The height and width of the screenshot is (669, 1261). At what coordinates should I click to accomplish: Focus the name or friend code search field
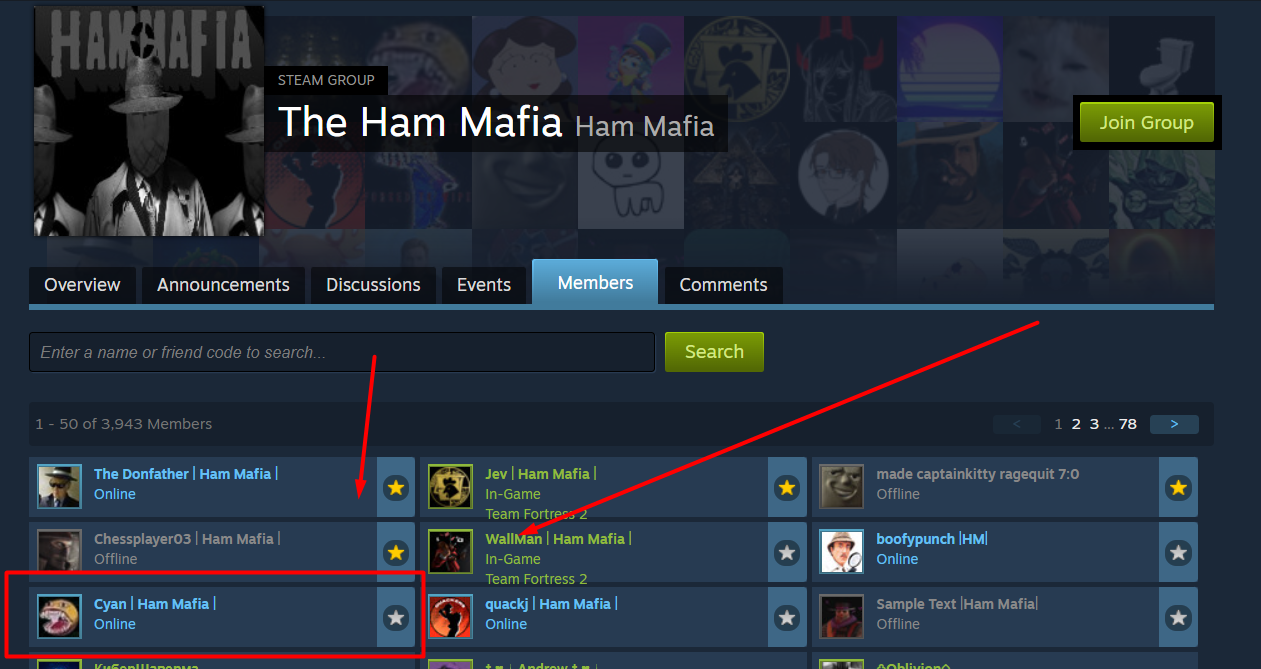[342, 352]
